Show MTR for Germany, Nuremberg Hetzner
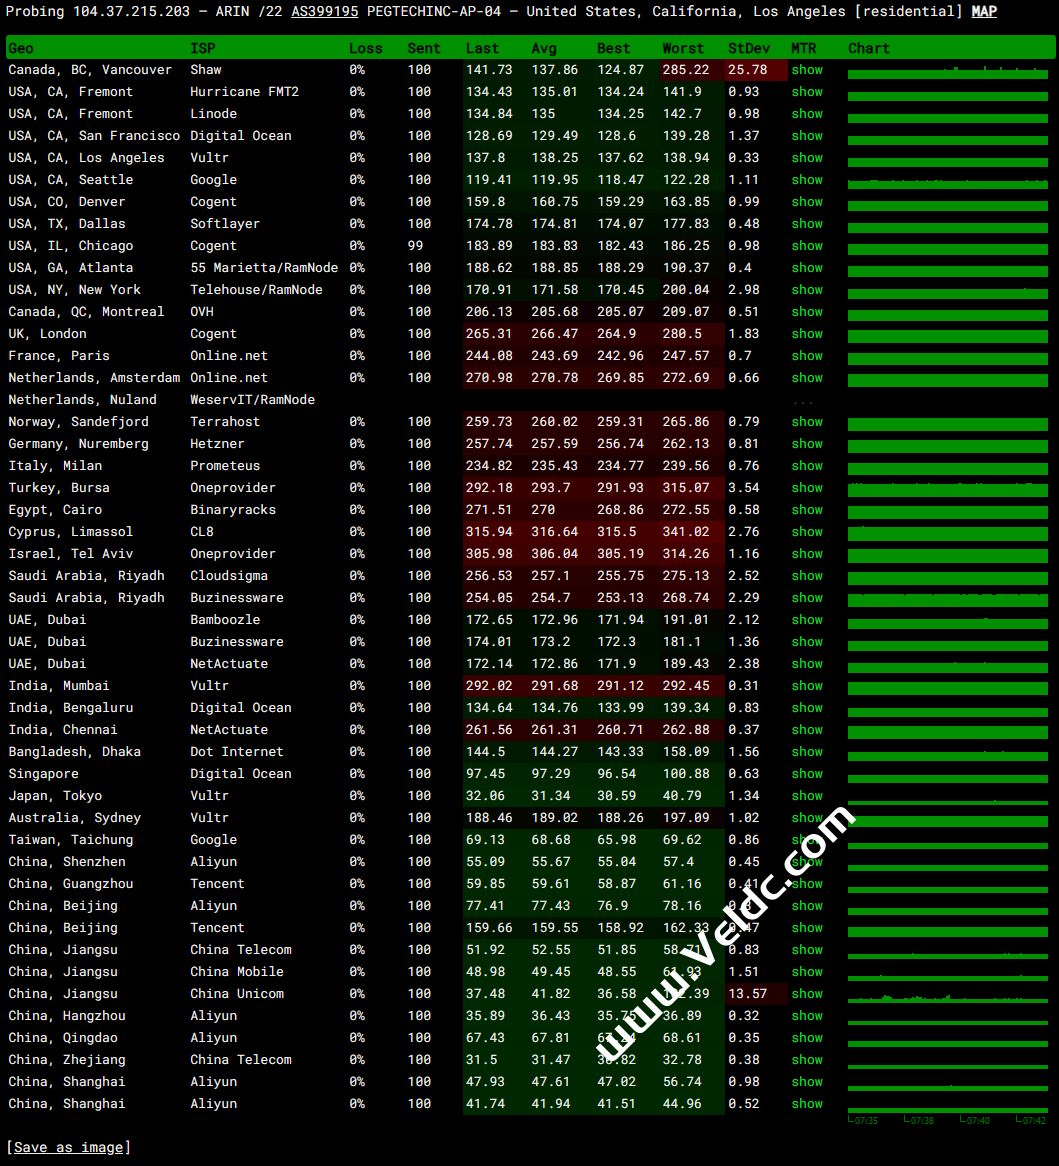Screen dimensions: 1059x1166 pyautogui.click(x=807, y=444)
